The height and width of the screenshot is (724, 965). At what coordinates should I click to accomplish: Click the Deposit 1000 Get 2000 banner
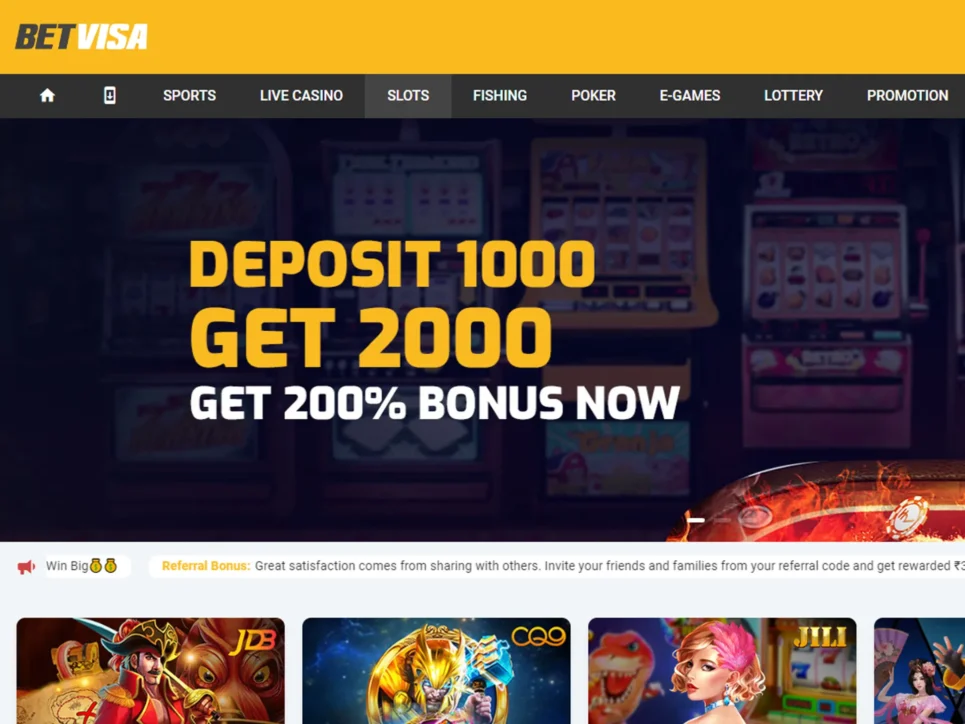(x=482, y=330)
